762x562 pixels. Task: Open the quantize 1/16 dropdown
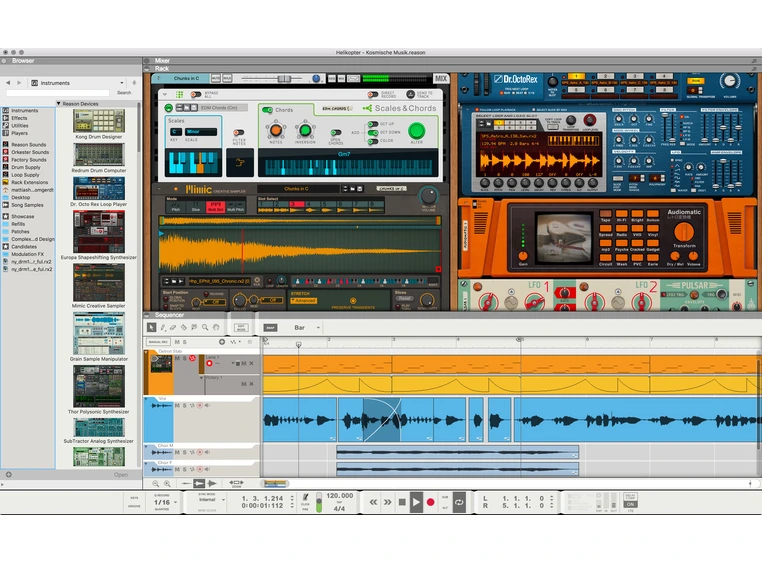pyautogui.click(x=165, y=502)
